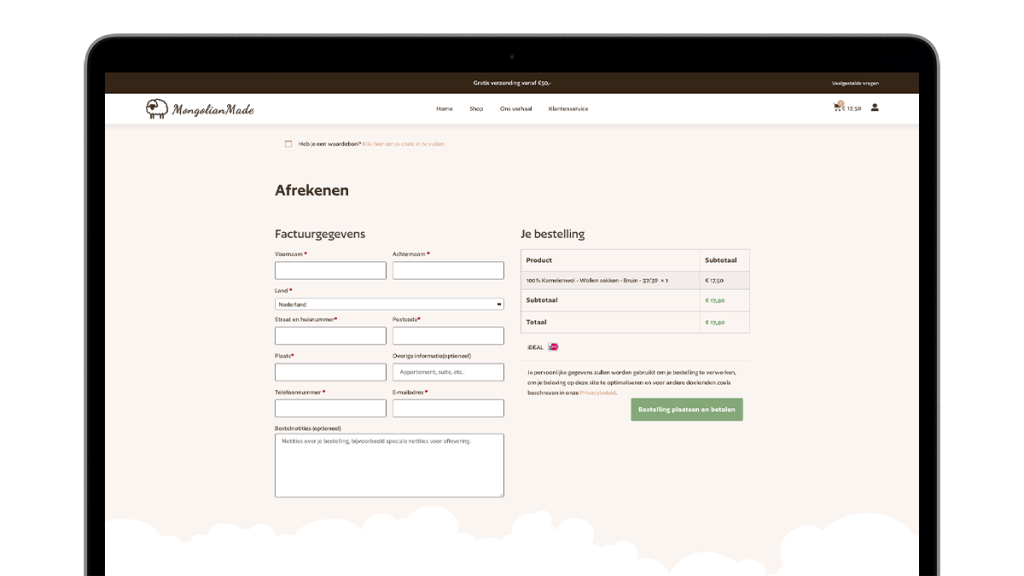Focus the Voornaam input field
1024x576 pixels.
(x=330, y=271)
